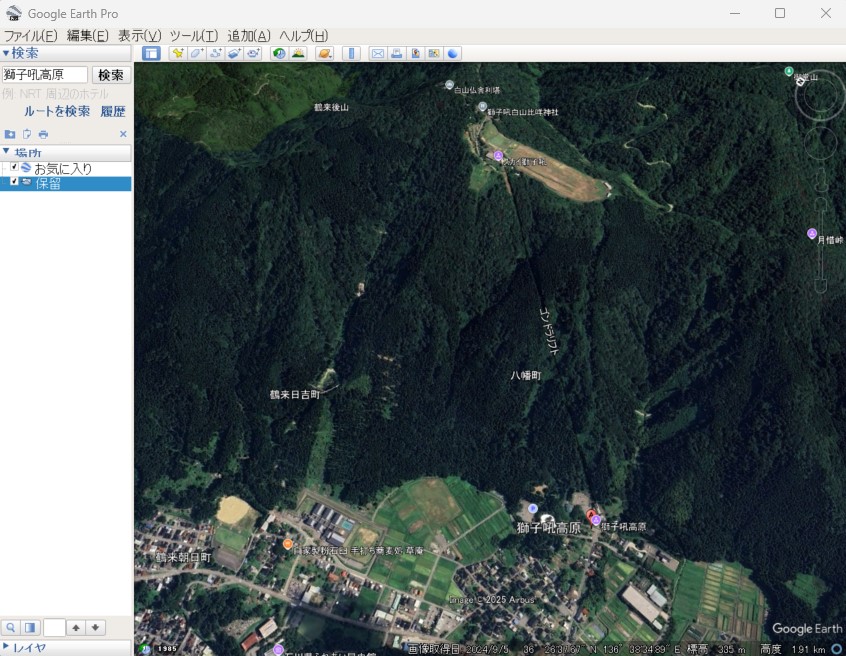Uncheck the お気に入り checkbox
Viewport: 846px width, 656px height.
point(14,168)
